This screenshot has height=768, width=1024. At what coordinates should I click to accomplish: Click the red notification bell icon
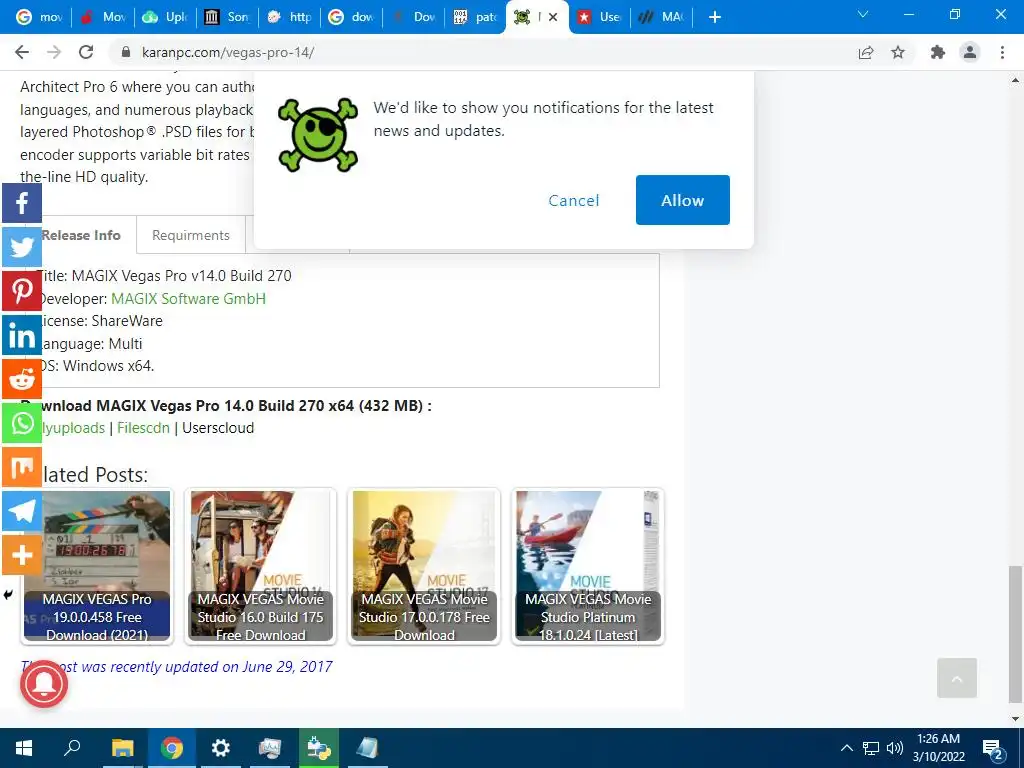coord(44,683)
